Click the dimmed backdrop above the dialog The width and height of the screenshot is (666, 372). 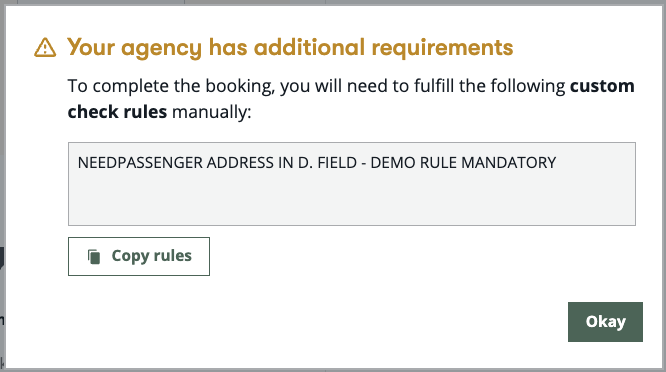333,2
